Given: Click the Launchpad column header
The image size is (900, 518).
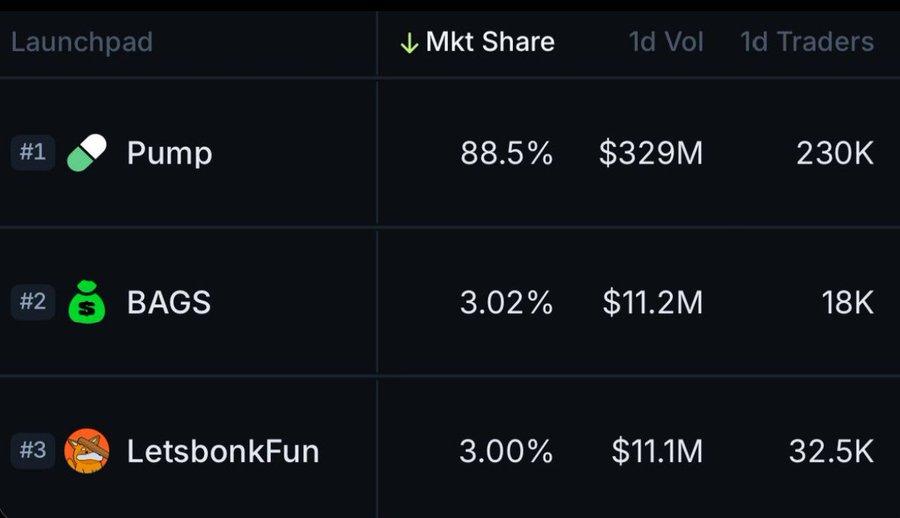Looking at the screenshot, I should 82,42.
